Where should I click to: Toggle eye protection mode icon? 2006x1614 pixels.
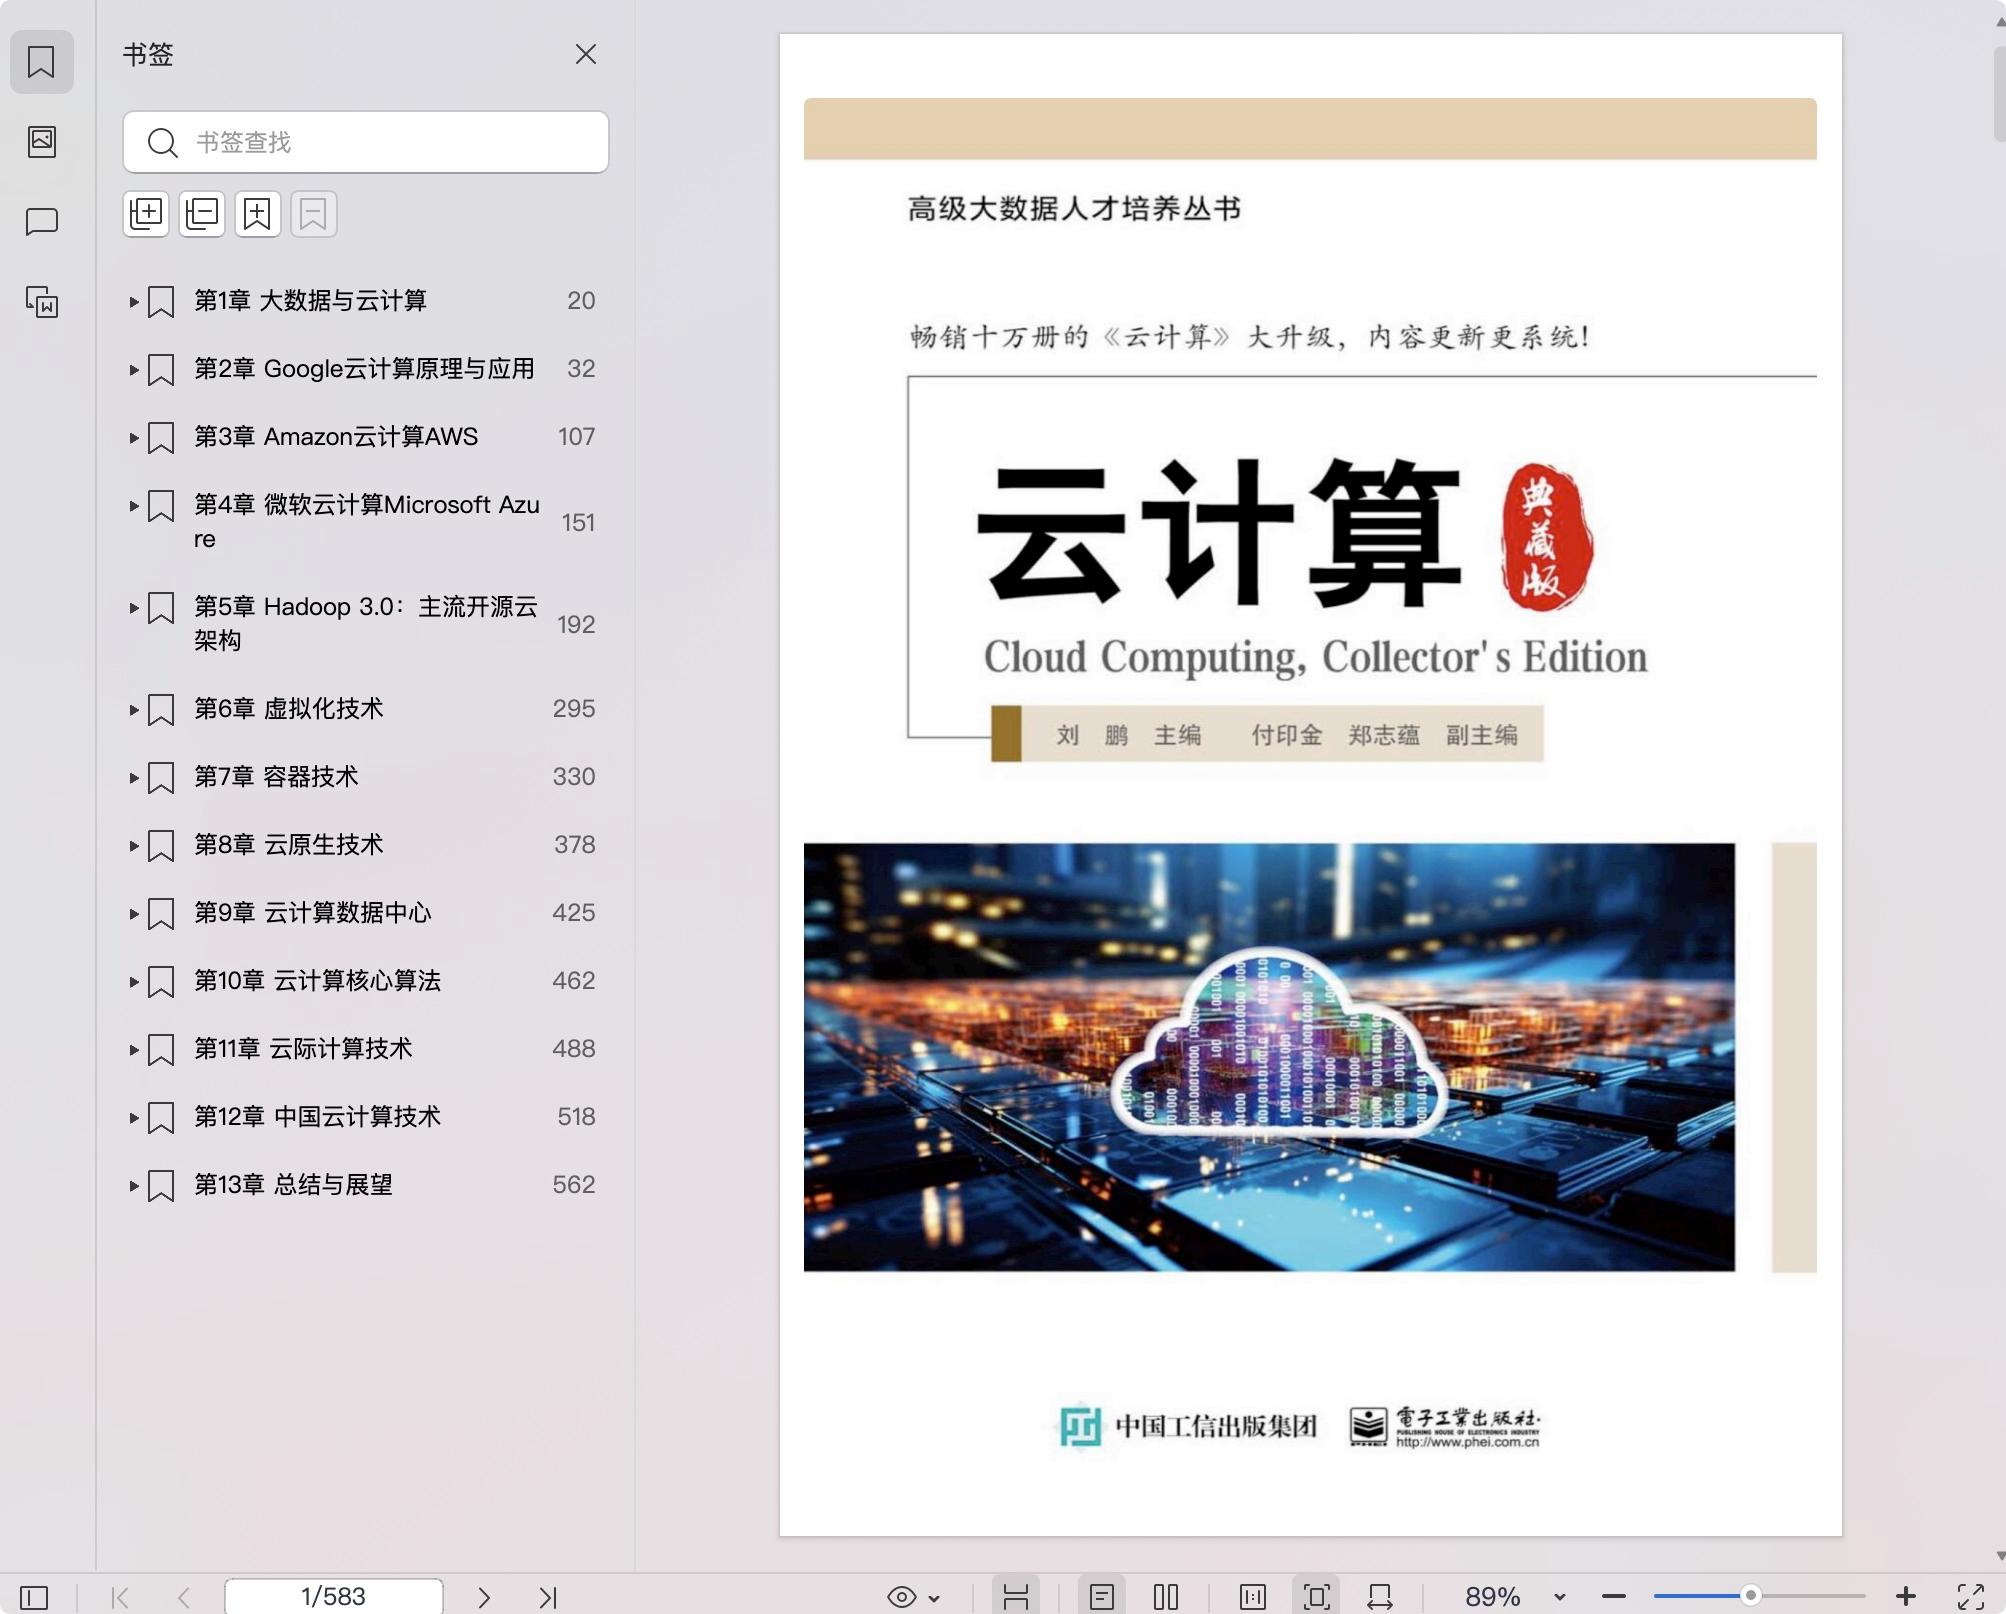point(902,1597)
